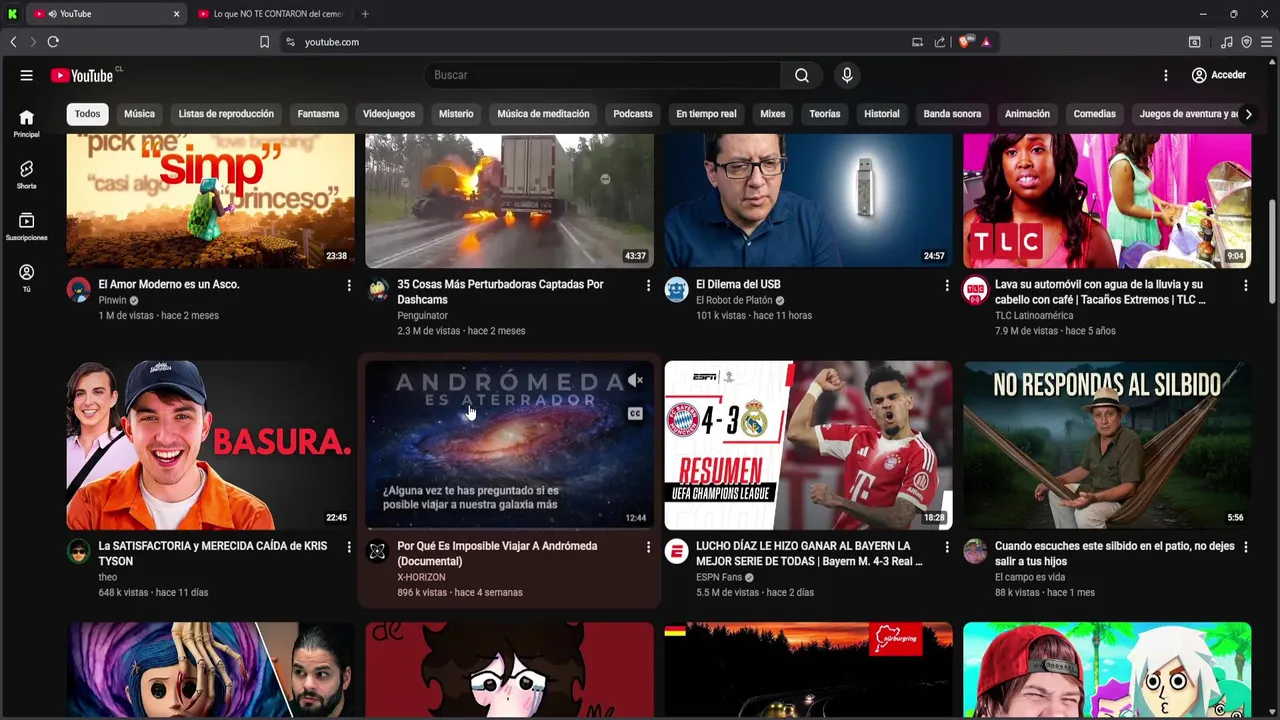Viewport: 1280px width, 720px height.
Task: Open No respondas al silbido thumbnail
Action: point(1107,445)
